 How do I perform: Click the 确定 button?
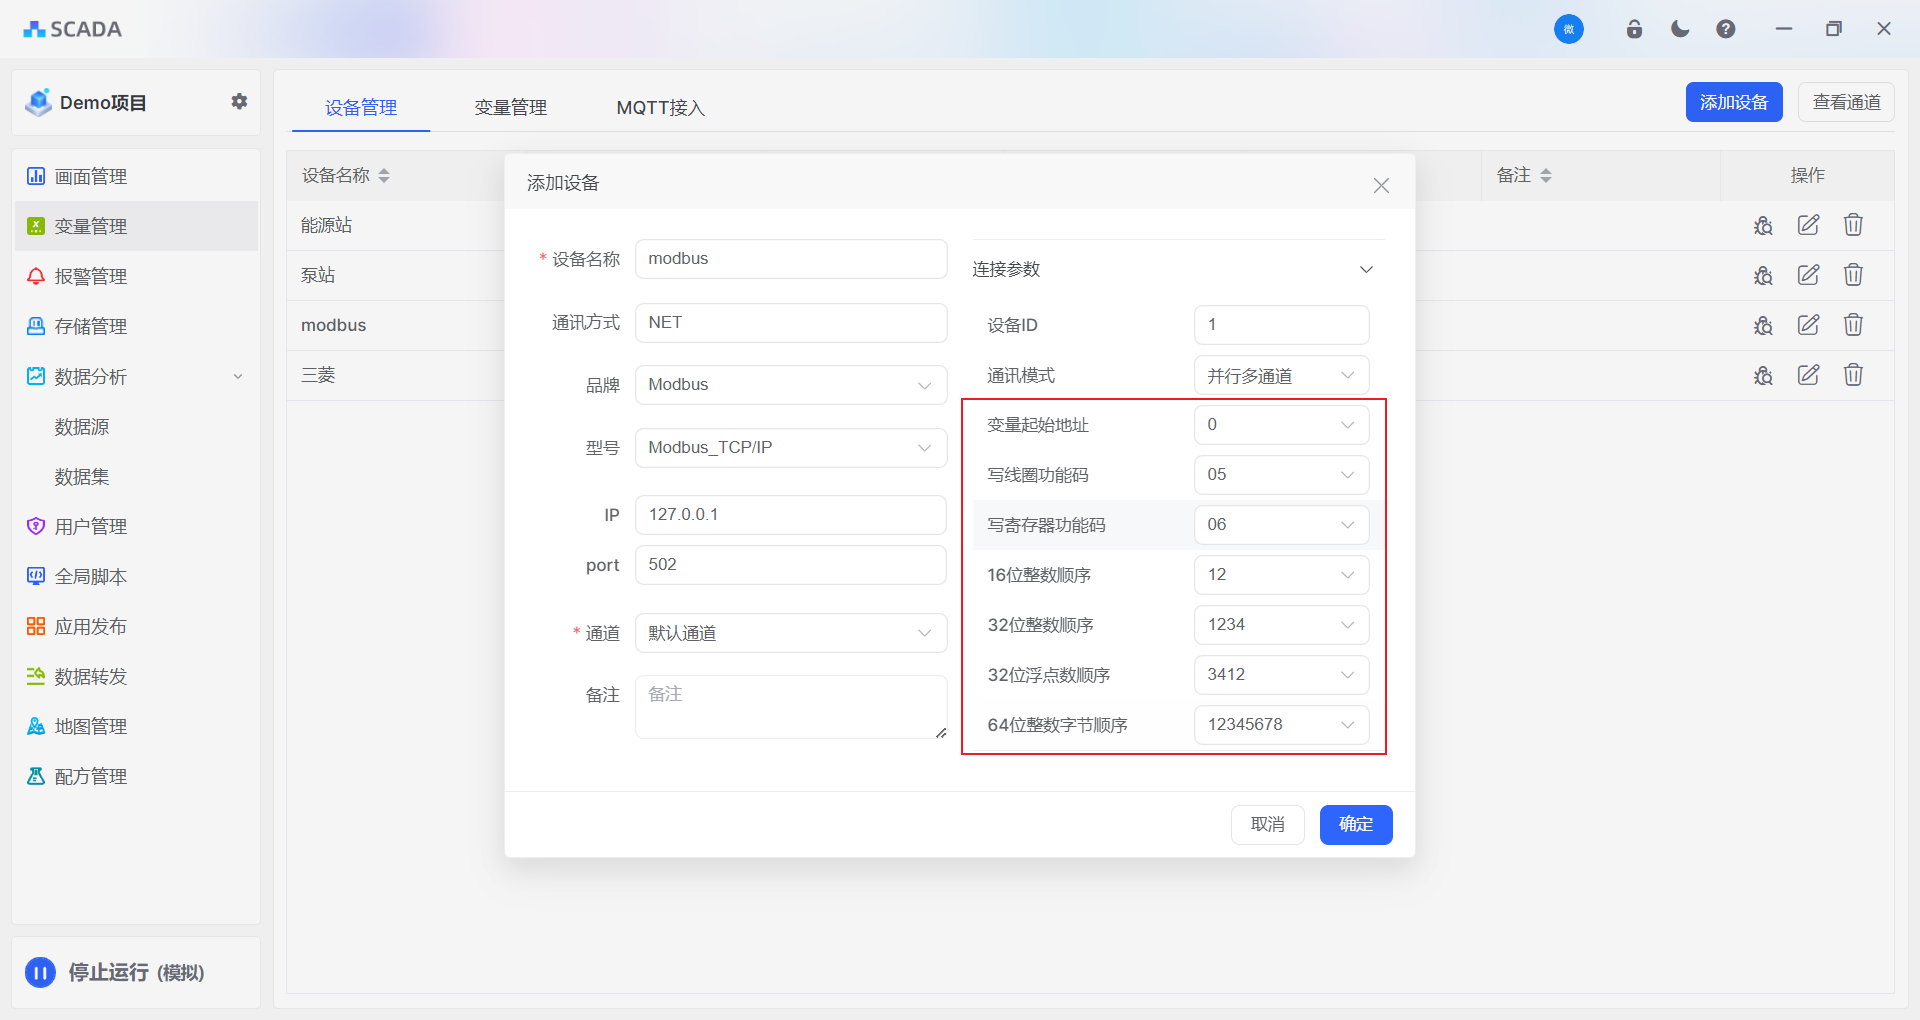pos(1355,824)
